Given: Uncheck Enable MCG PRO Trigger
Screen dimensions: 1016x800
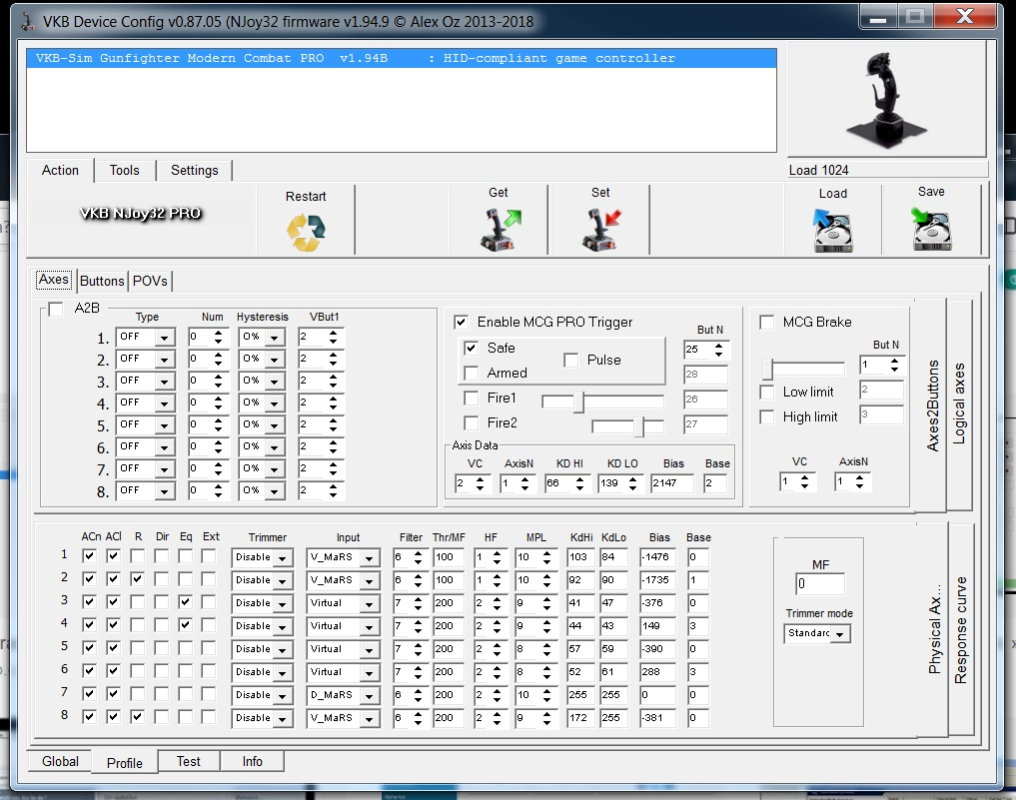Looking at the screenshot, I should tap(461, 322).
